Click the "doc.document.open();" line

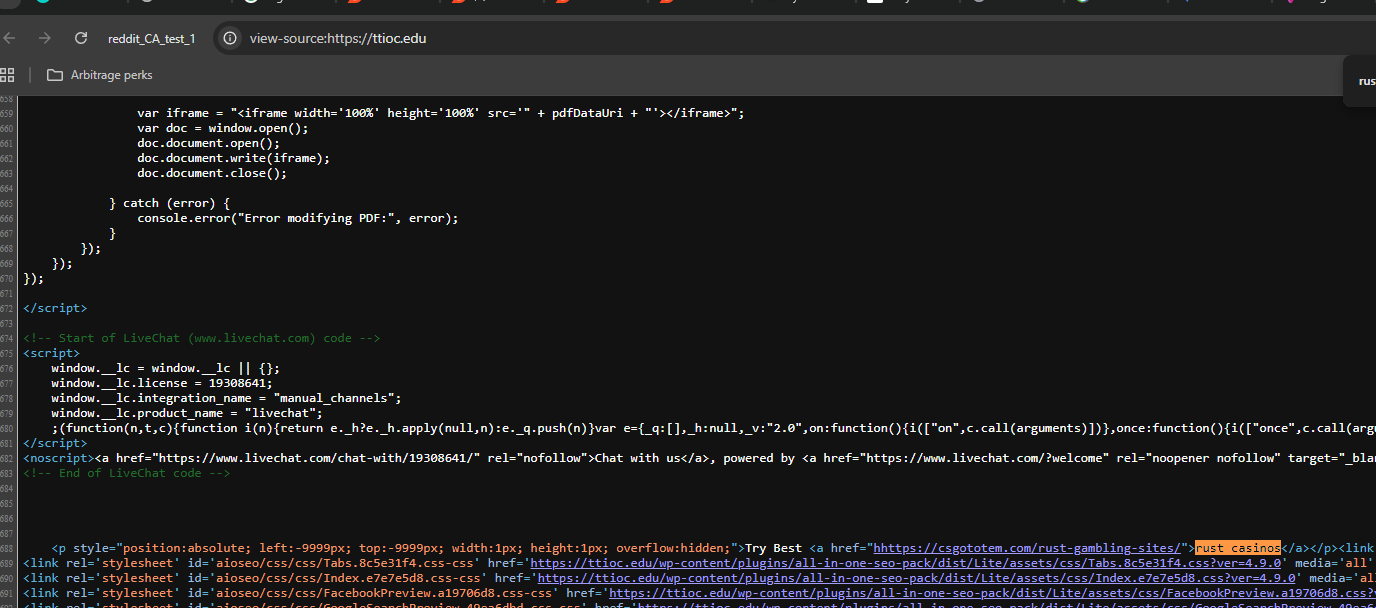pos(208,143)
